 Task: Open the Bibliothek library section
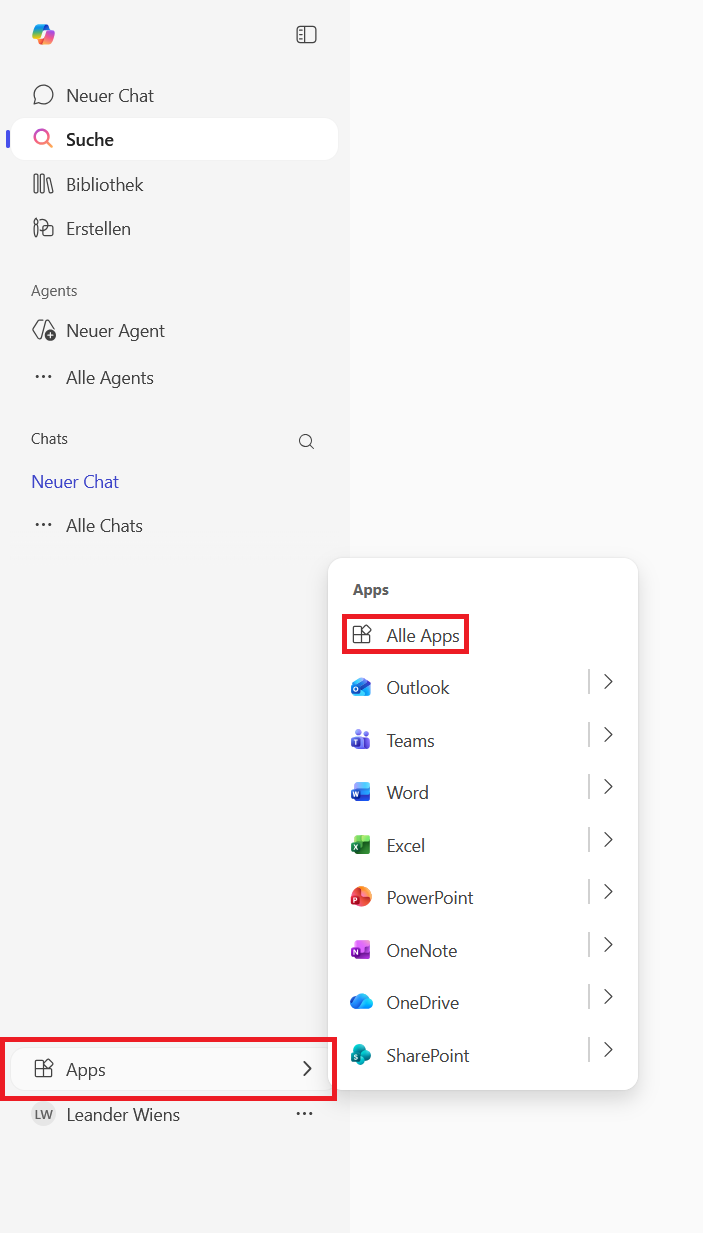[104, 185]
